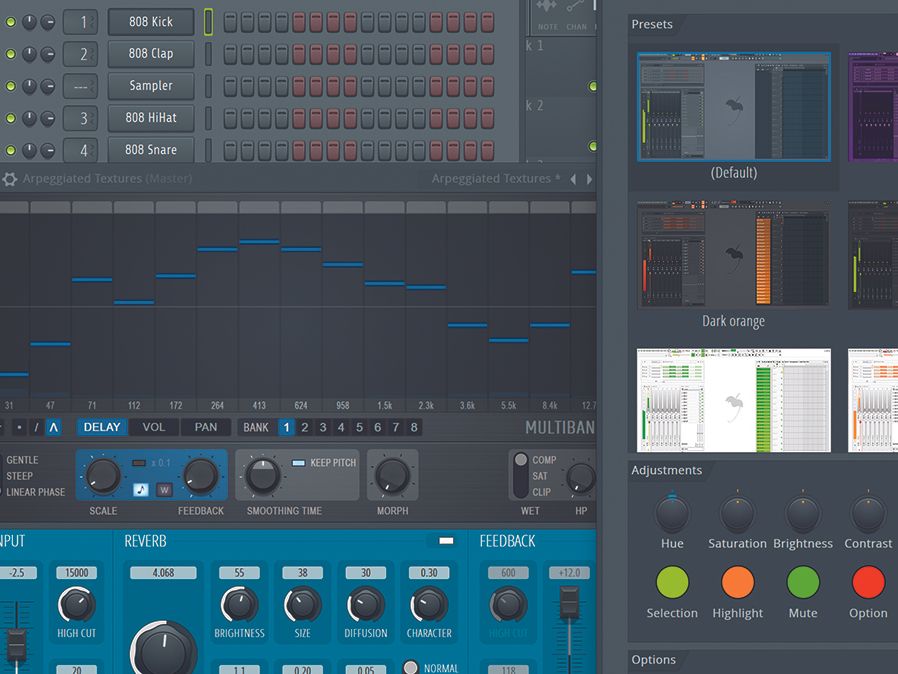
Task: Go to previous preset with left arrow
Action: 573,179
